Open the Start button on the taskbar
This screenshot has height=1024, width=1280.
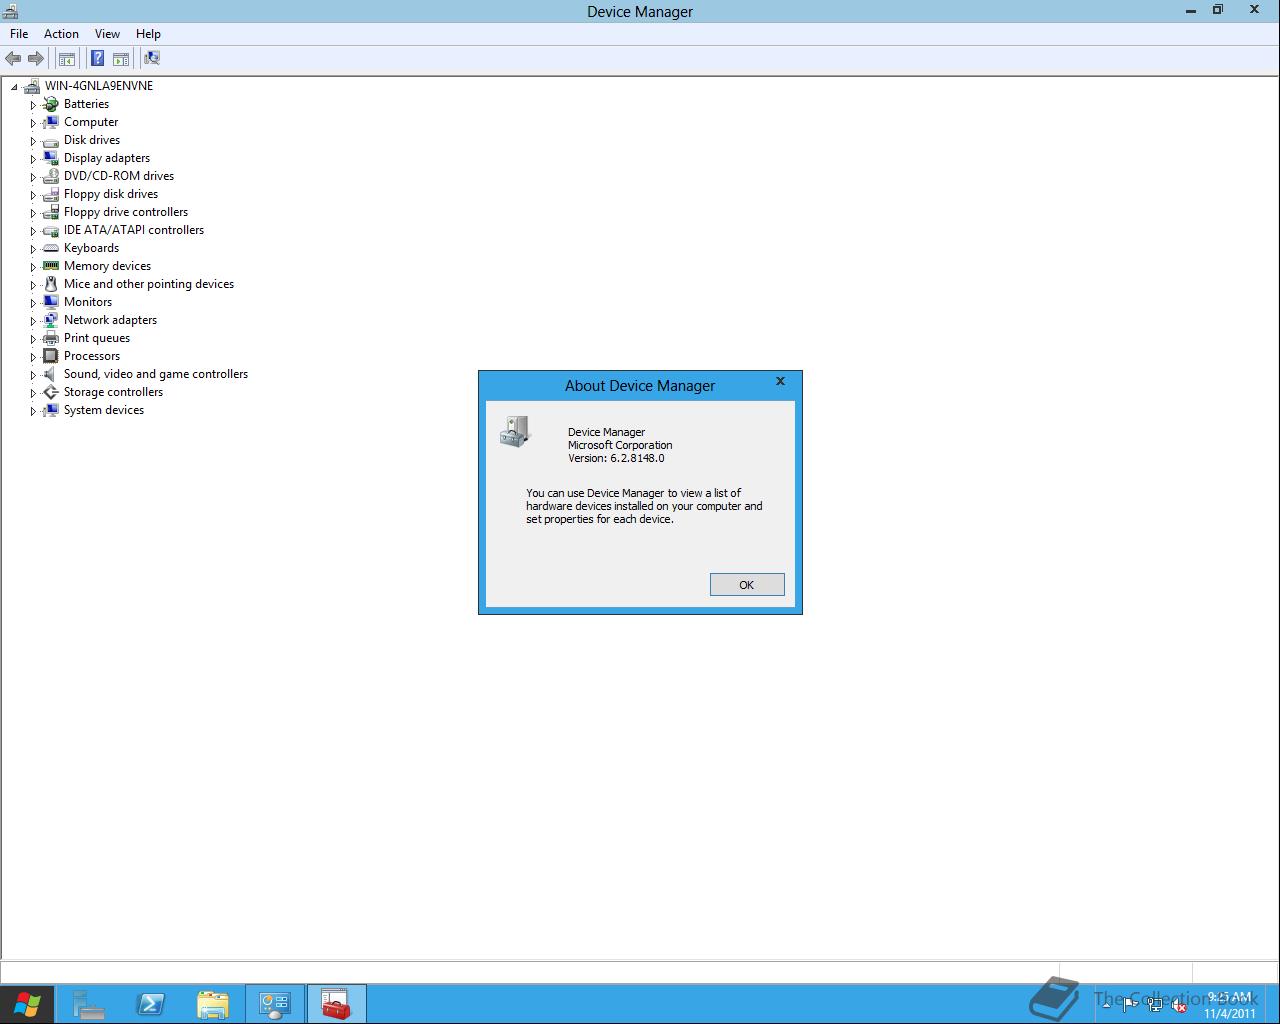(27, 1004)
